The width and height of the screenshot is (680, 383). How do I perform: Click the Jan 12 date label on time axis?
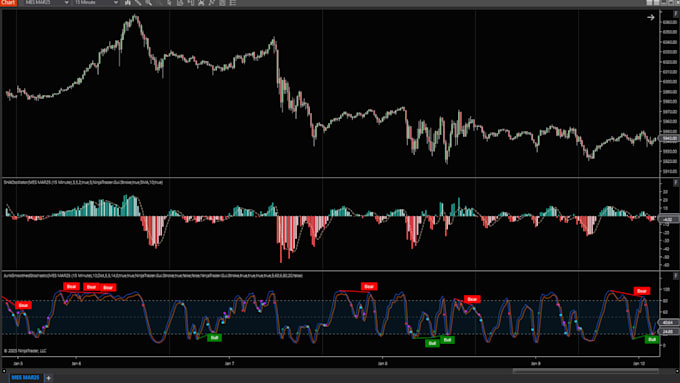[x=639, y=363]
